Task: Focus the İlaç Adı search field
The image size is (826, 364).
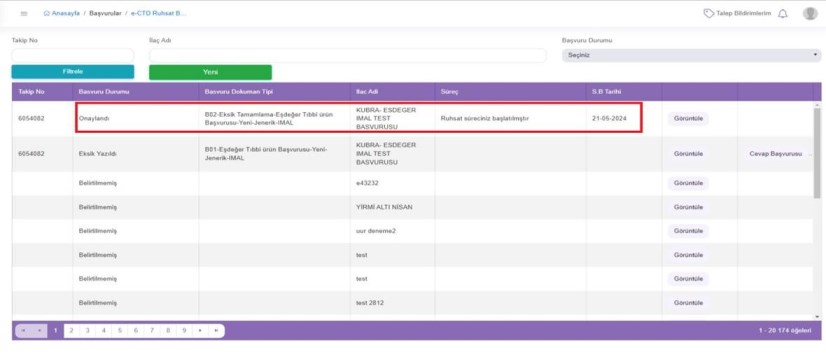Action: tap(348, 55)
